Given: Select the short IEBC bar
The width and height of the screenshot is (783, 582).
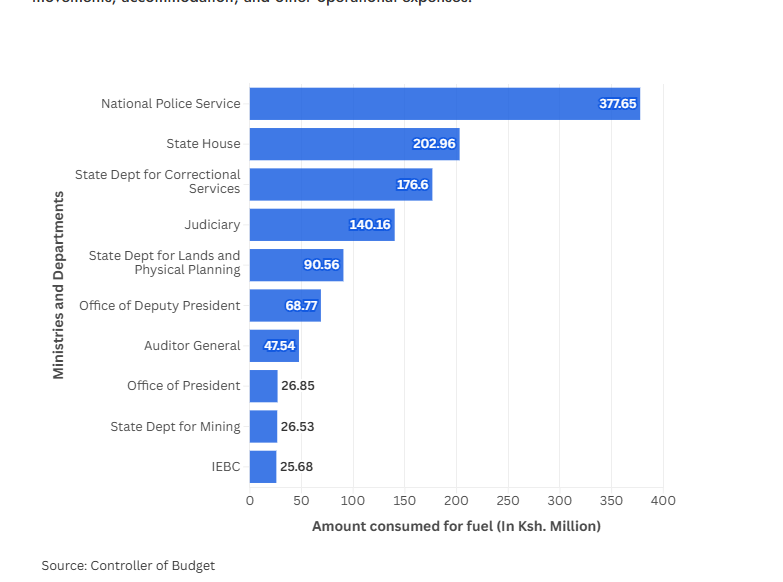Looking at the screenshot, I should point(263,467).
